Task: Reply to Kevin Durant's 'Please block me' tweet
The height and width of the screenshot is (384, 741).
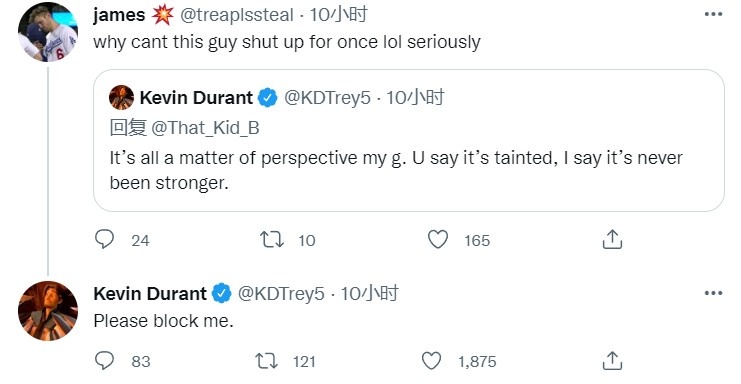Action: [x=104, y=361]
